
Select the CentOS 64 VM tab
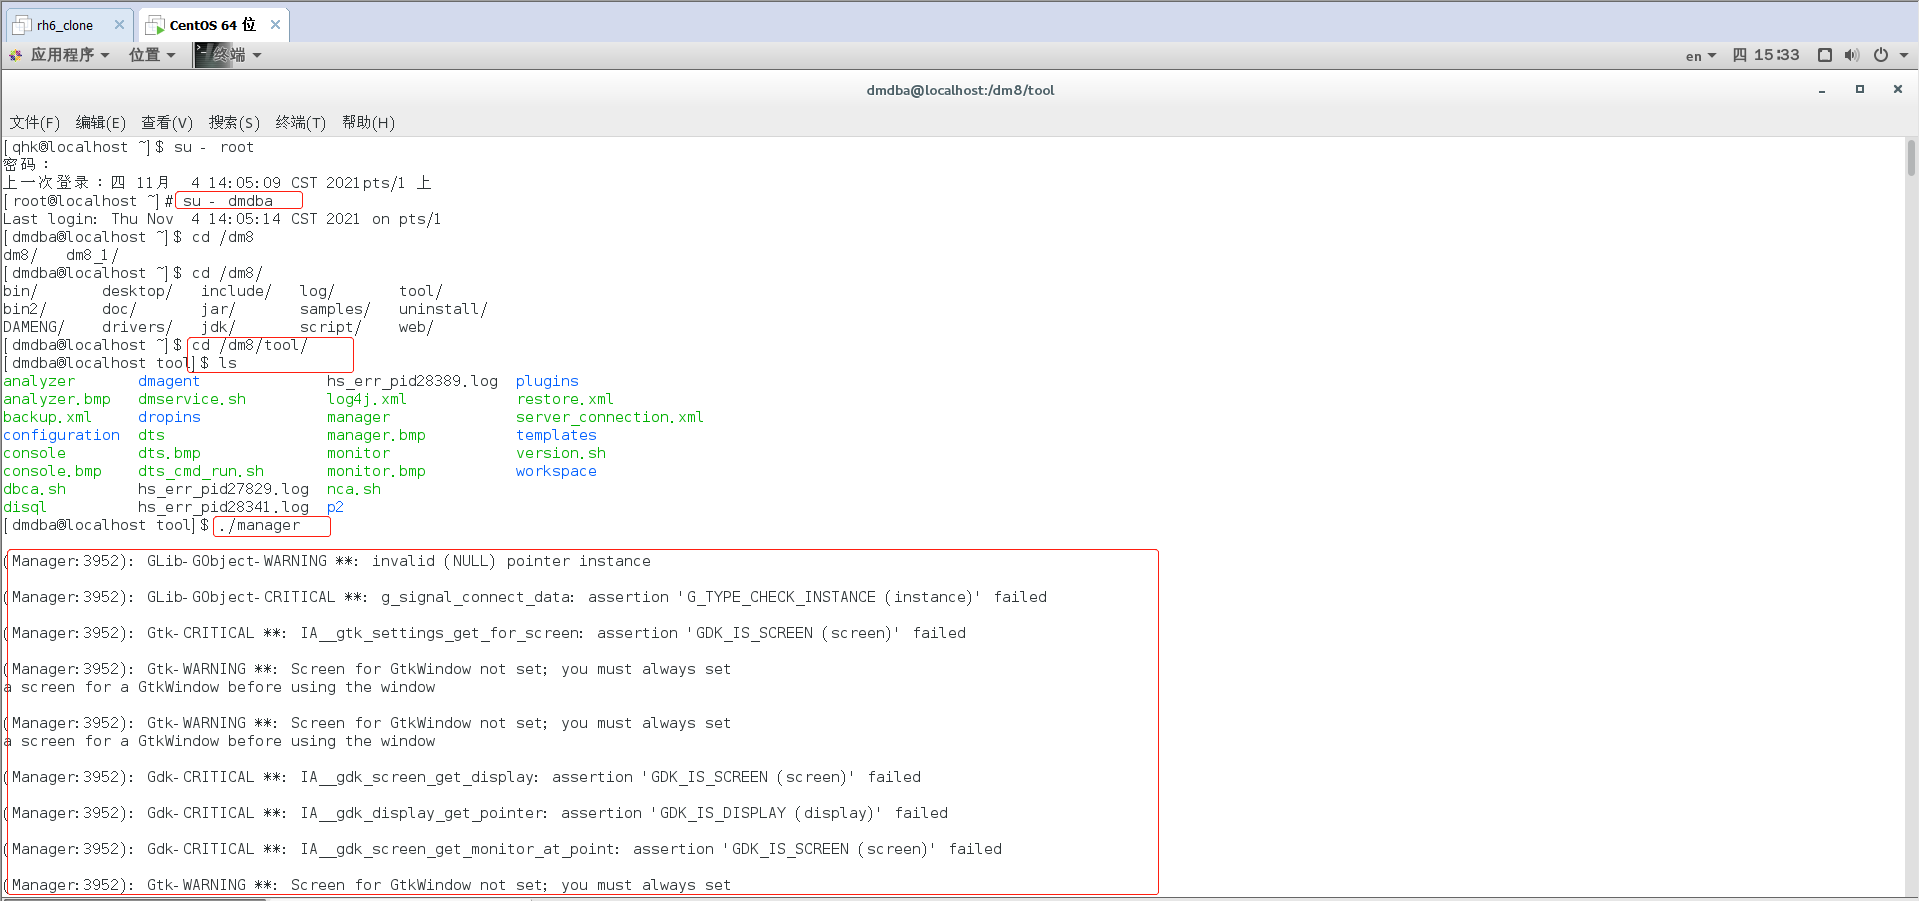[212, 25]
